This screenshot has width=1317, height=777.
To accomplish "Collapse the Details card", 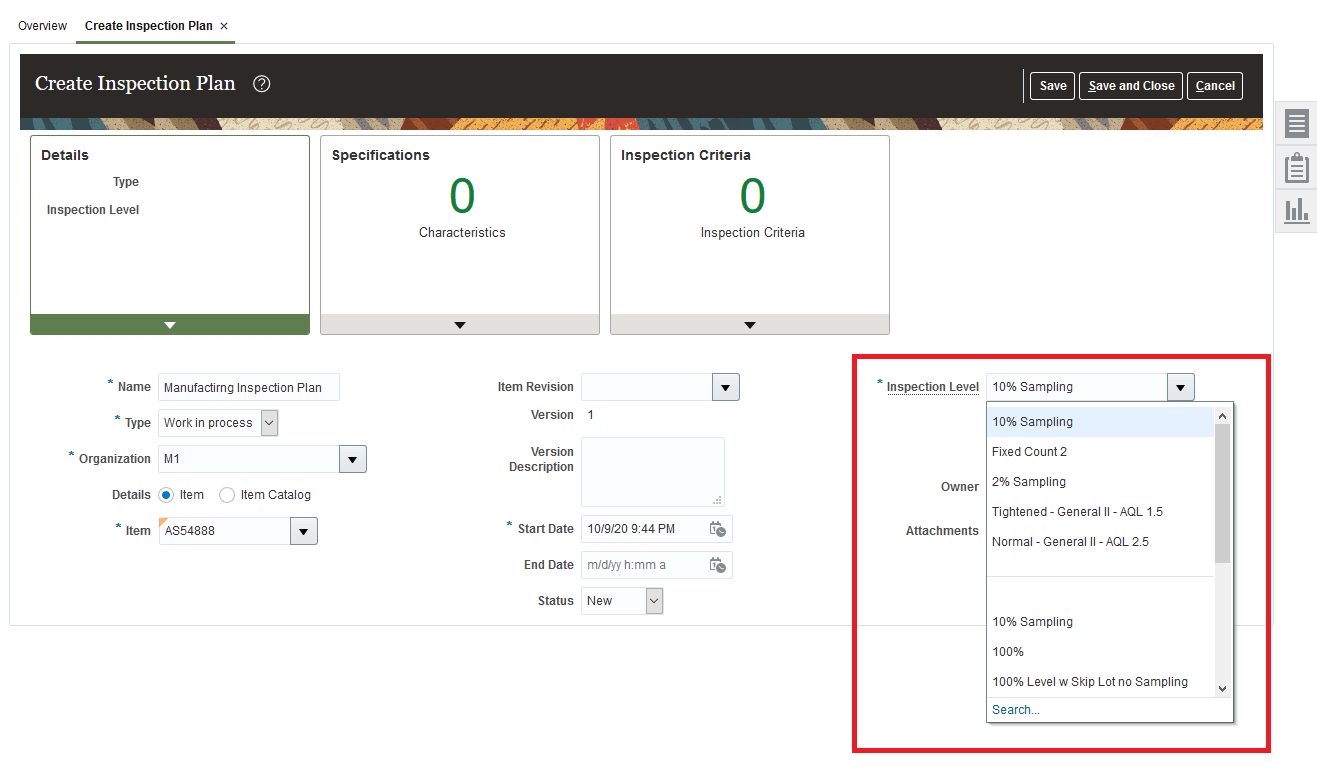I will [168, 324].
